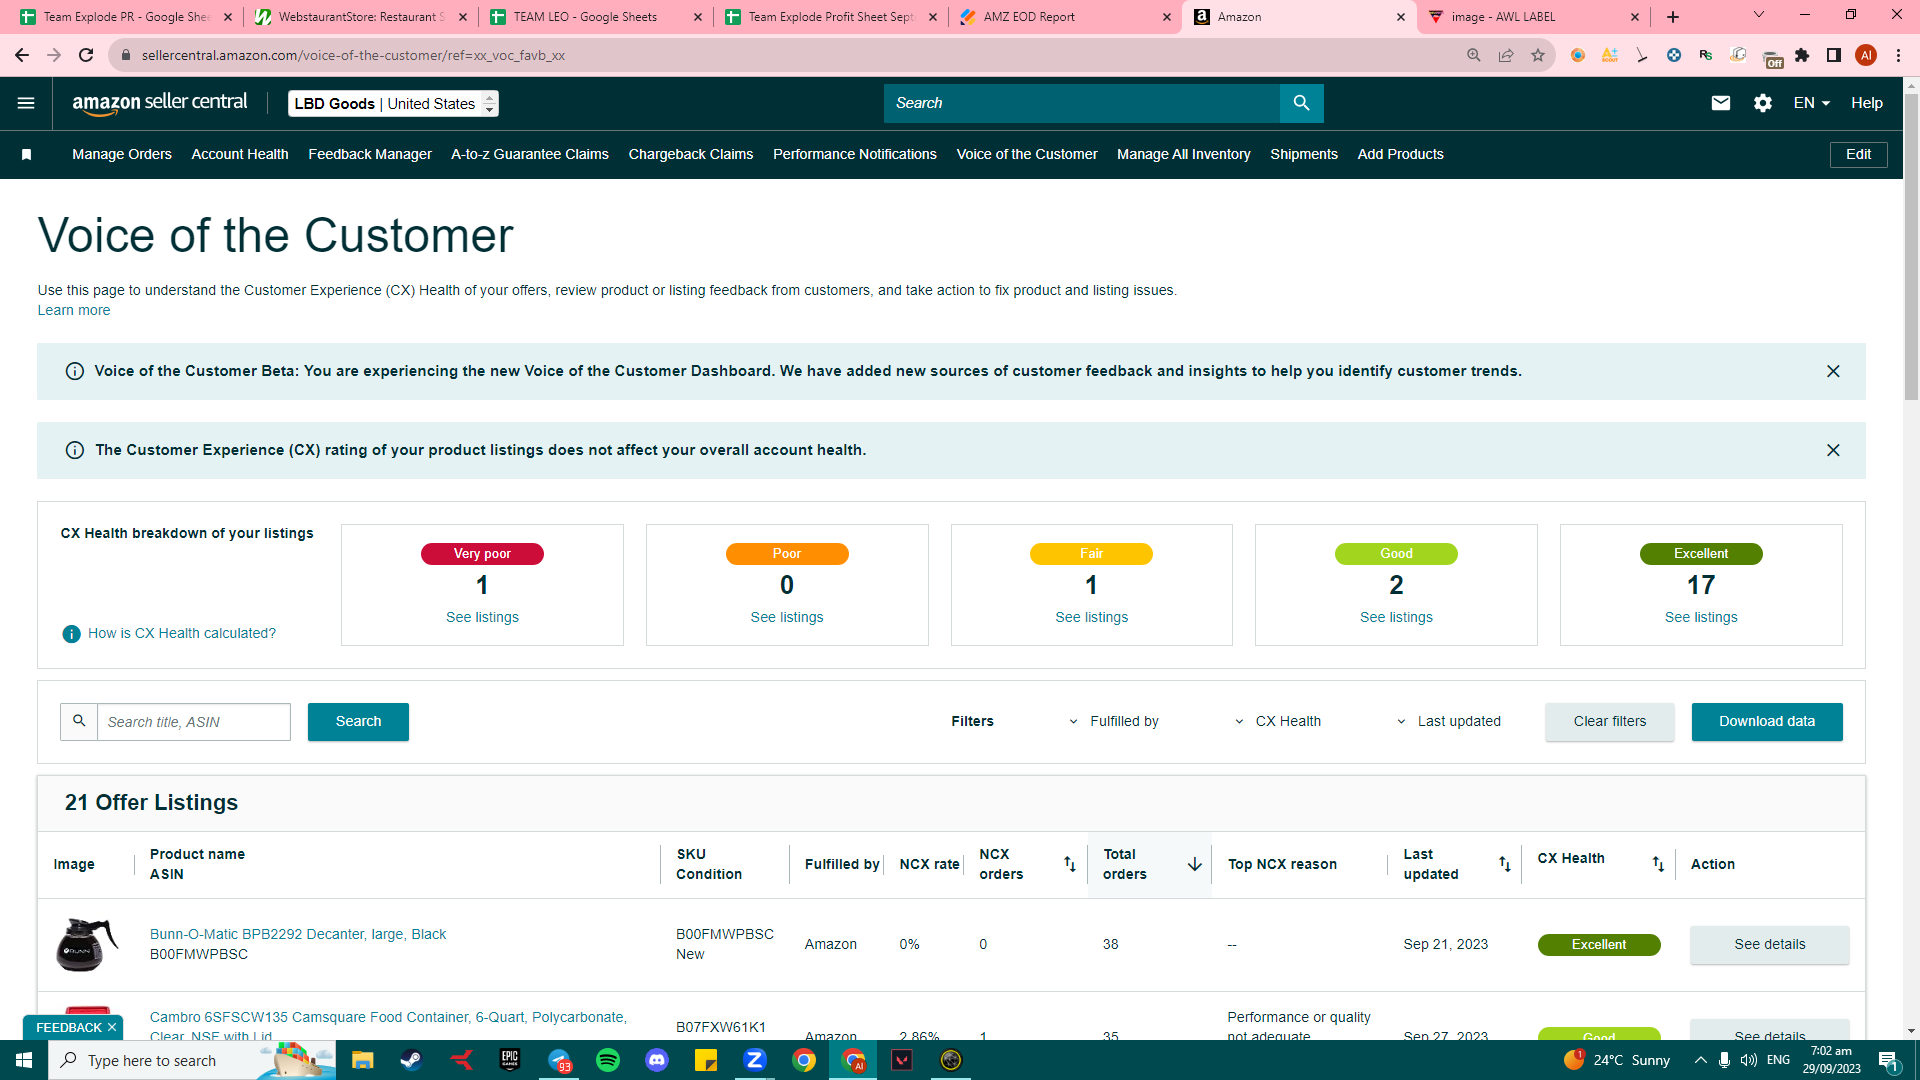Navigate to Performance Notifications

tap(855, 154)
